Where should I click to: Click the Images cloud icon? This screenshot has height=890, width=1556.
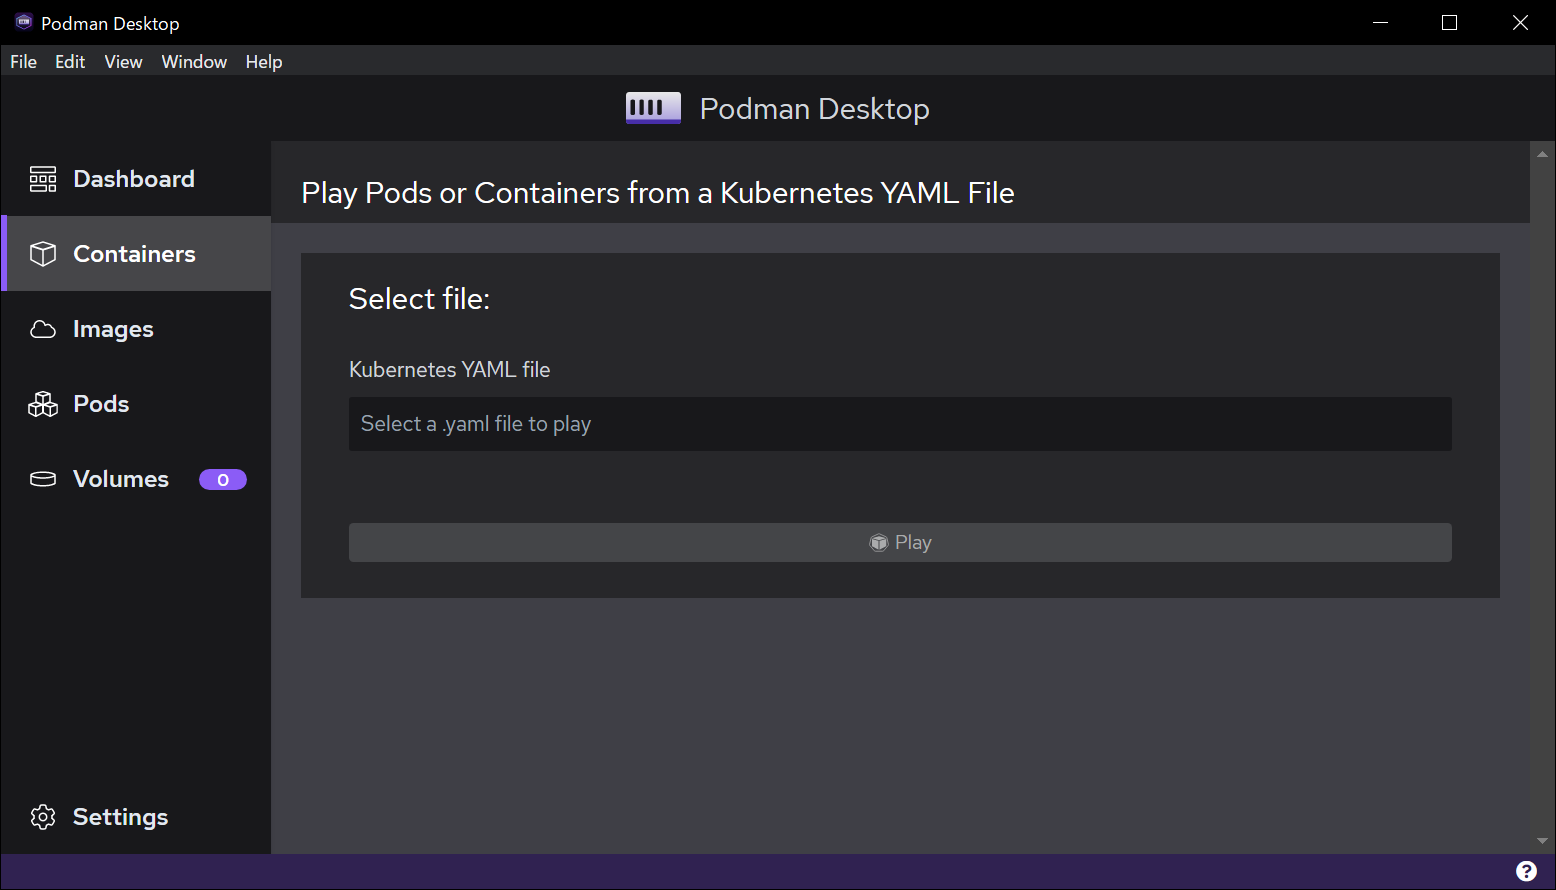click(x=43, y=329)
